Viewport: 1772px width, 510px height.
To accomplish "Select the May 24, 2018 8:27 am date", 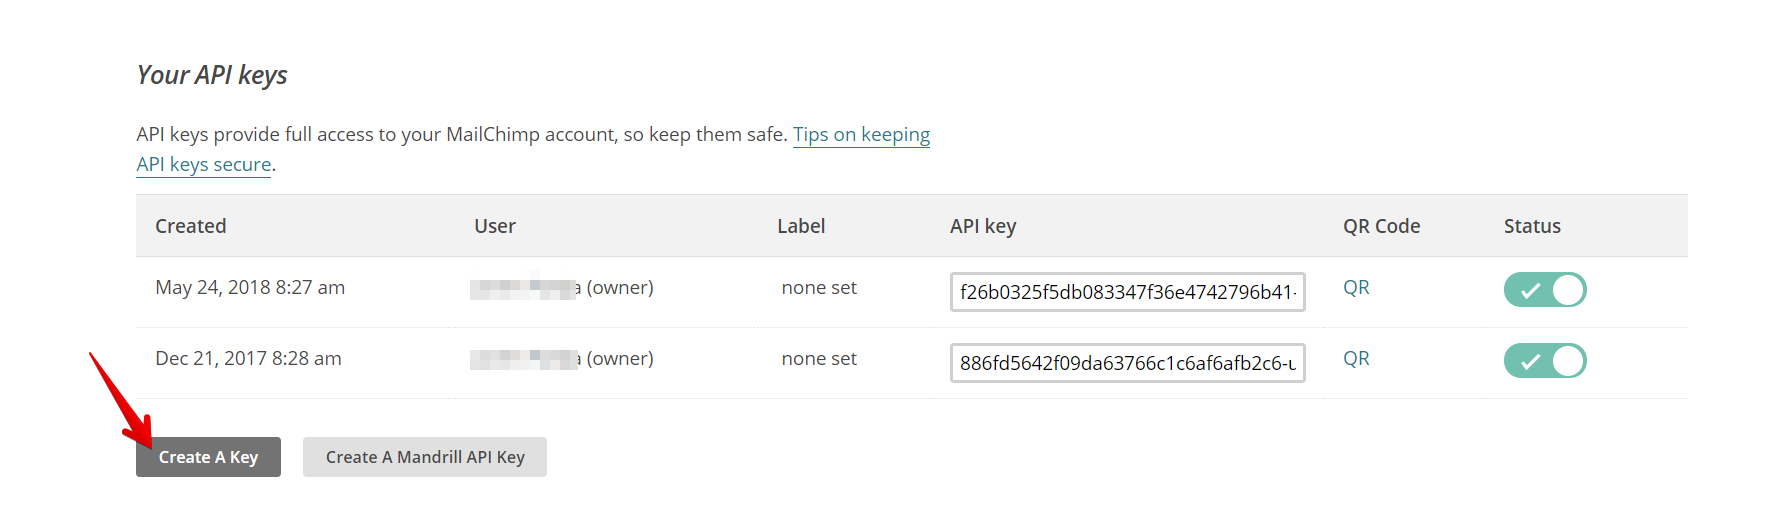I will click(250, 288).
